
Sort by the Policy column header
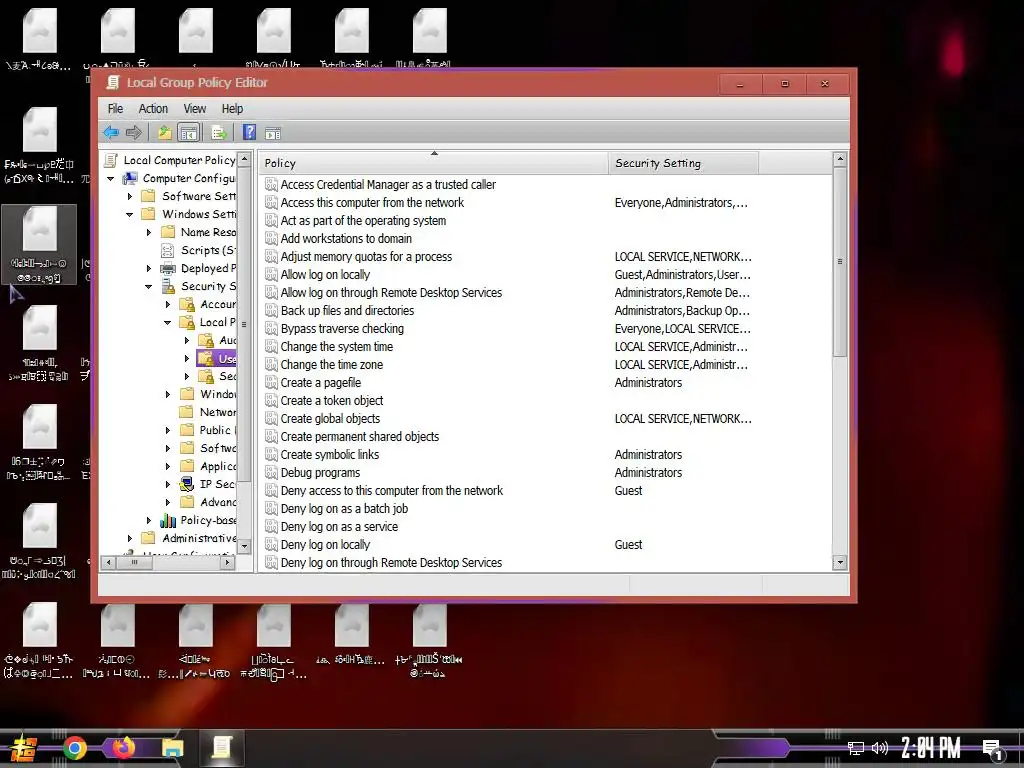[433, 163]
